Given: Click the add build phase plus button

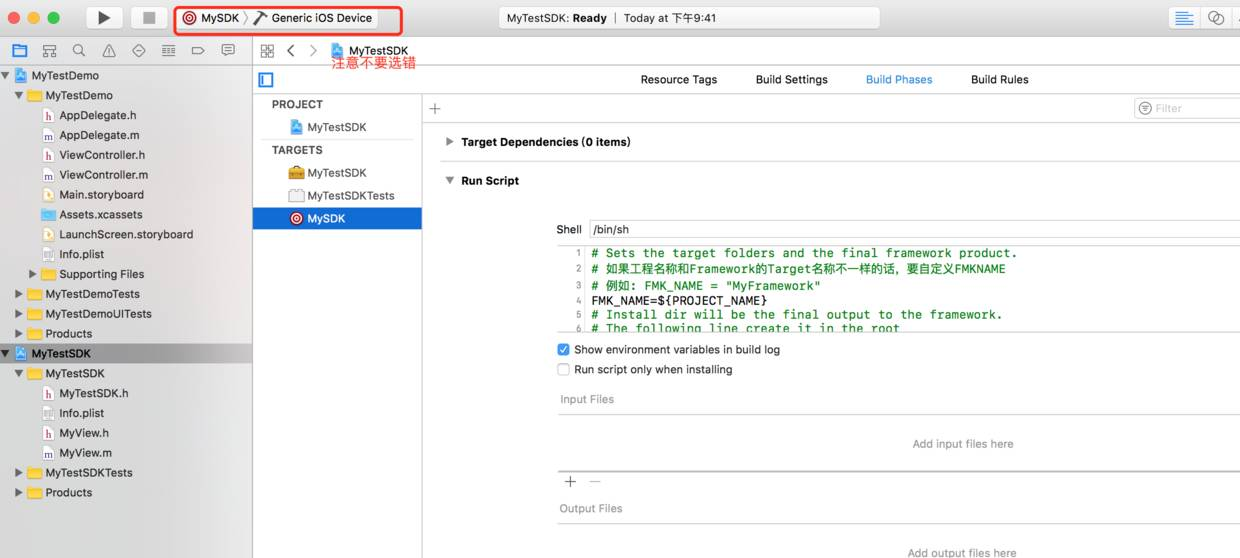Looking at the screenshot, I should (435, 108).
